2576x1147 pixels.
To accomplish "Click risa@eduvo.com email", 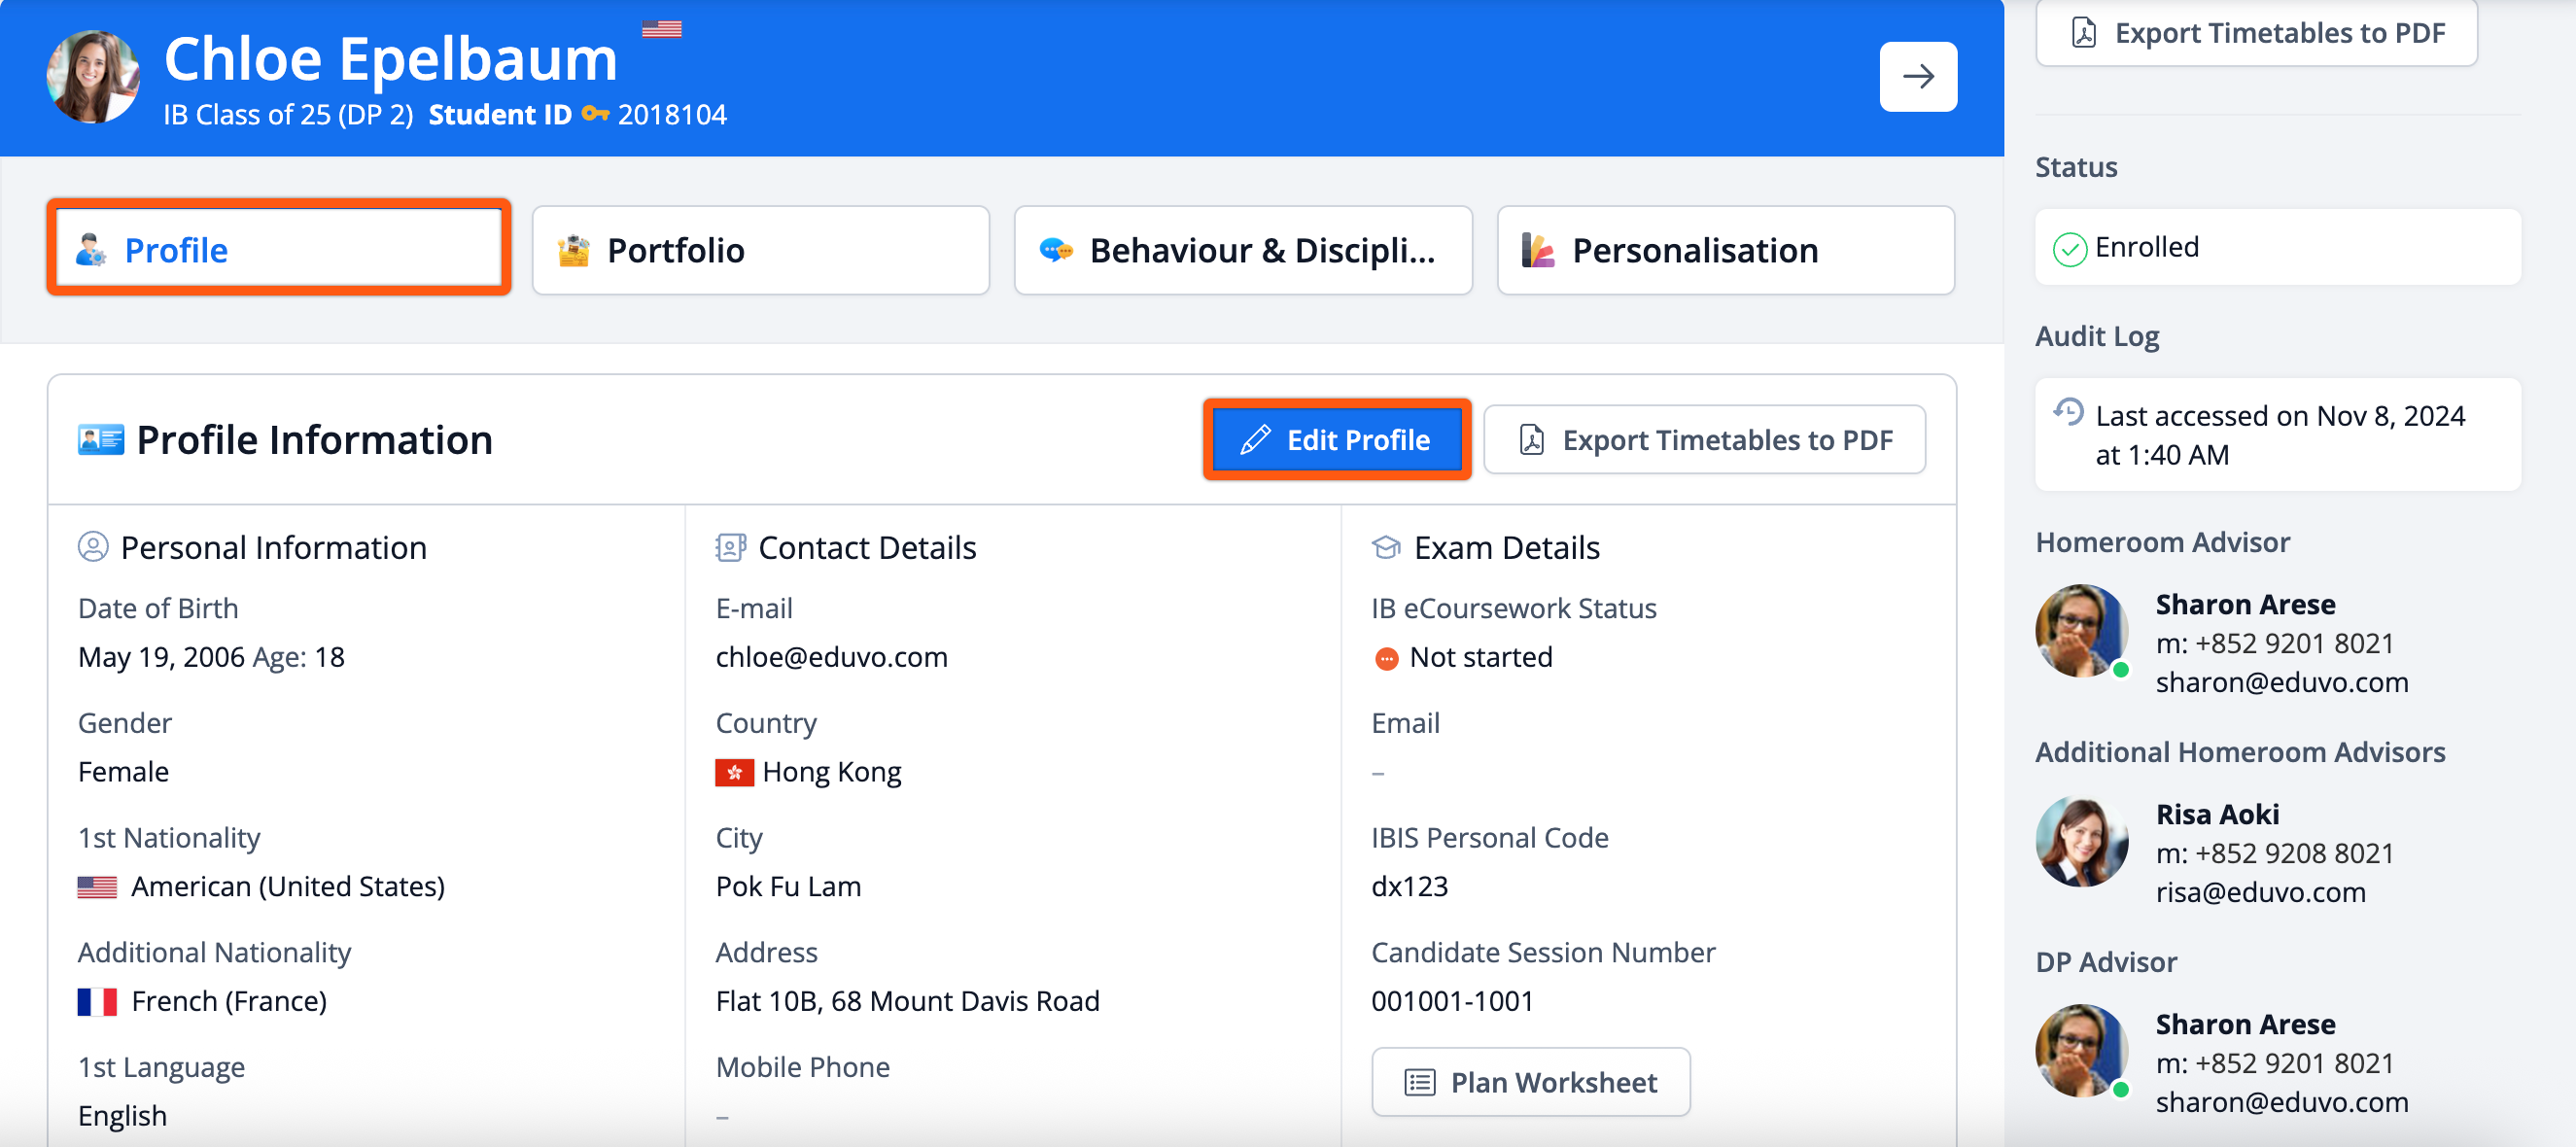I will coord(2260,892).
